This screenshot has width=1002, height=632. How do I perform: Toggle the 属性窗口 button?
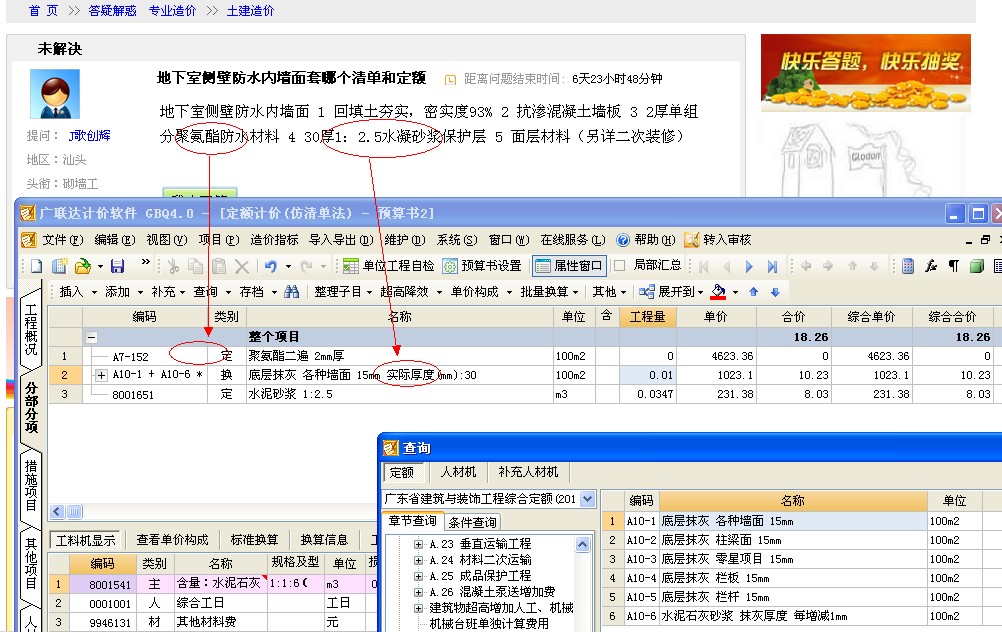coord(569,266)
